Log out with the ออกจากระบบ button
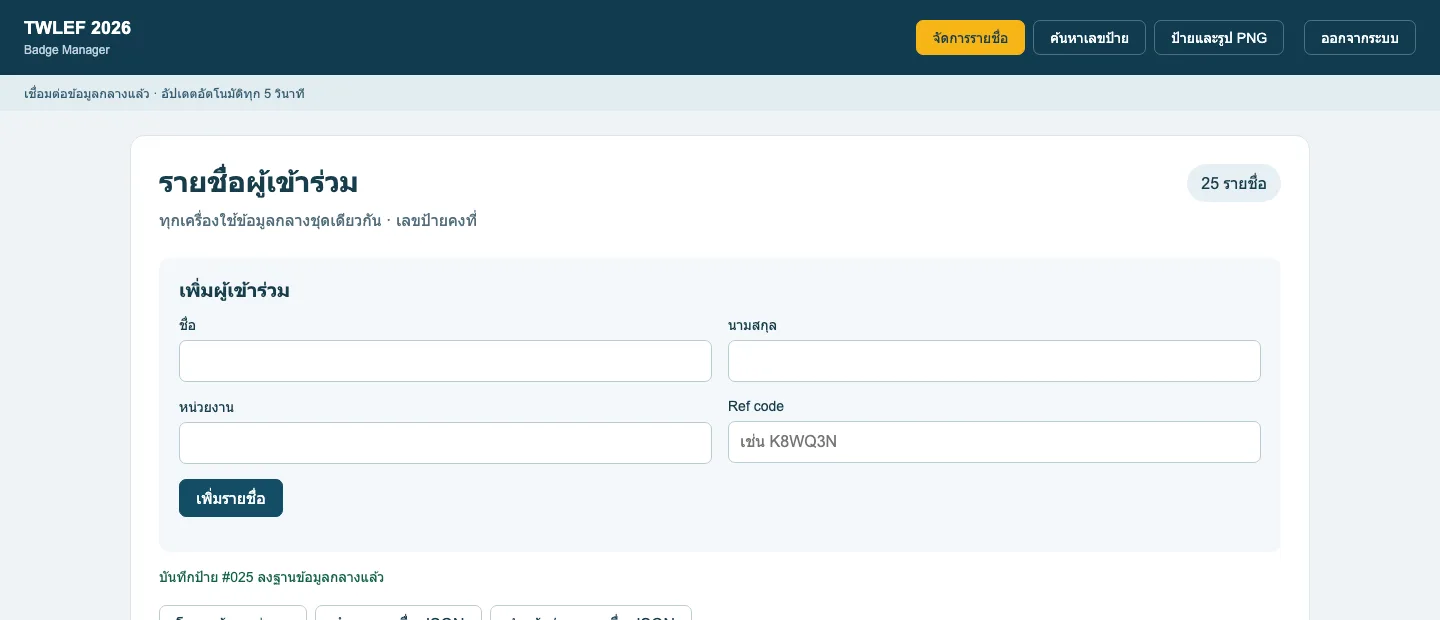Screen dimensions: 1440x620 point(1360,38)
